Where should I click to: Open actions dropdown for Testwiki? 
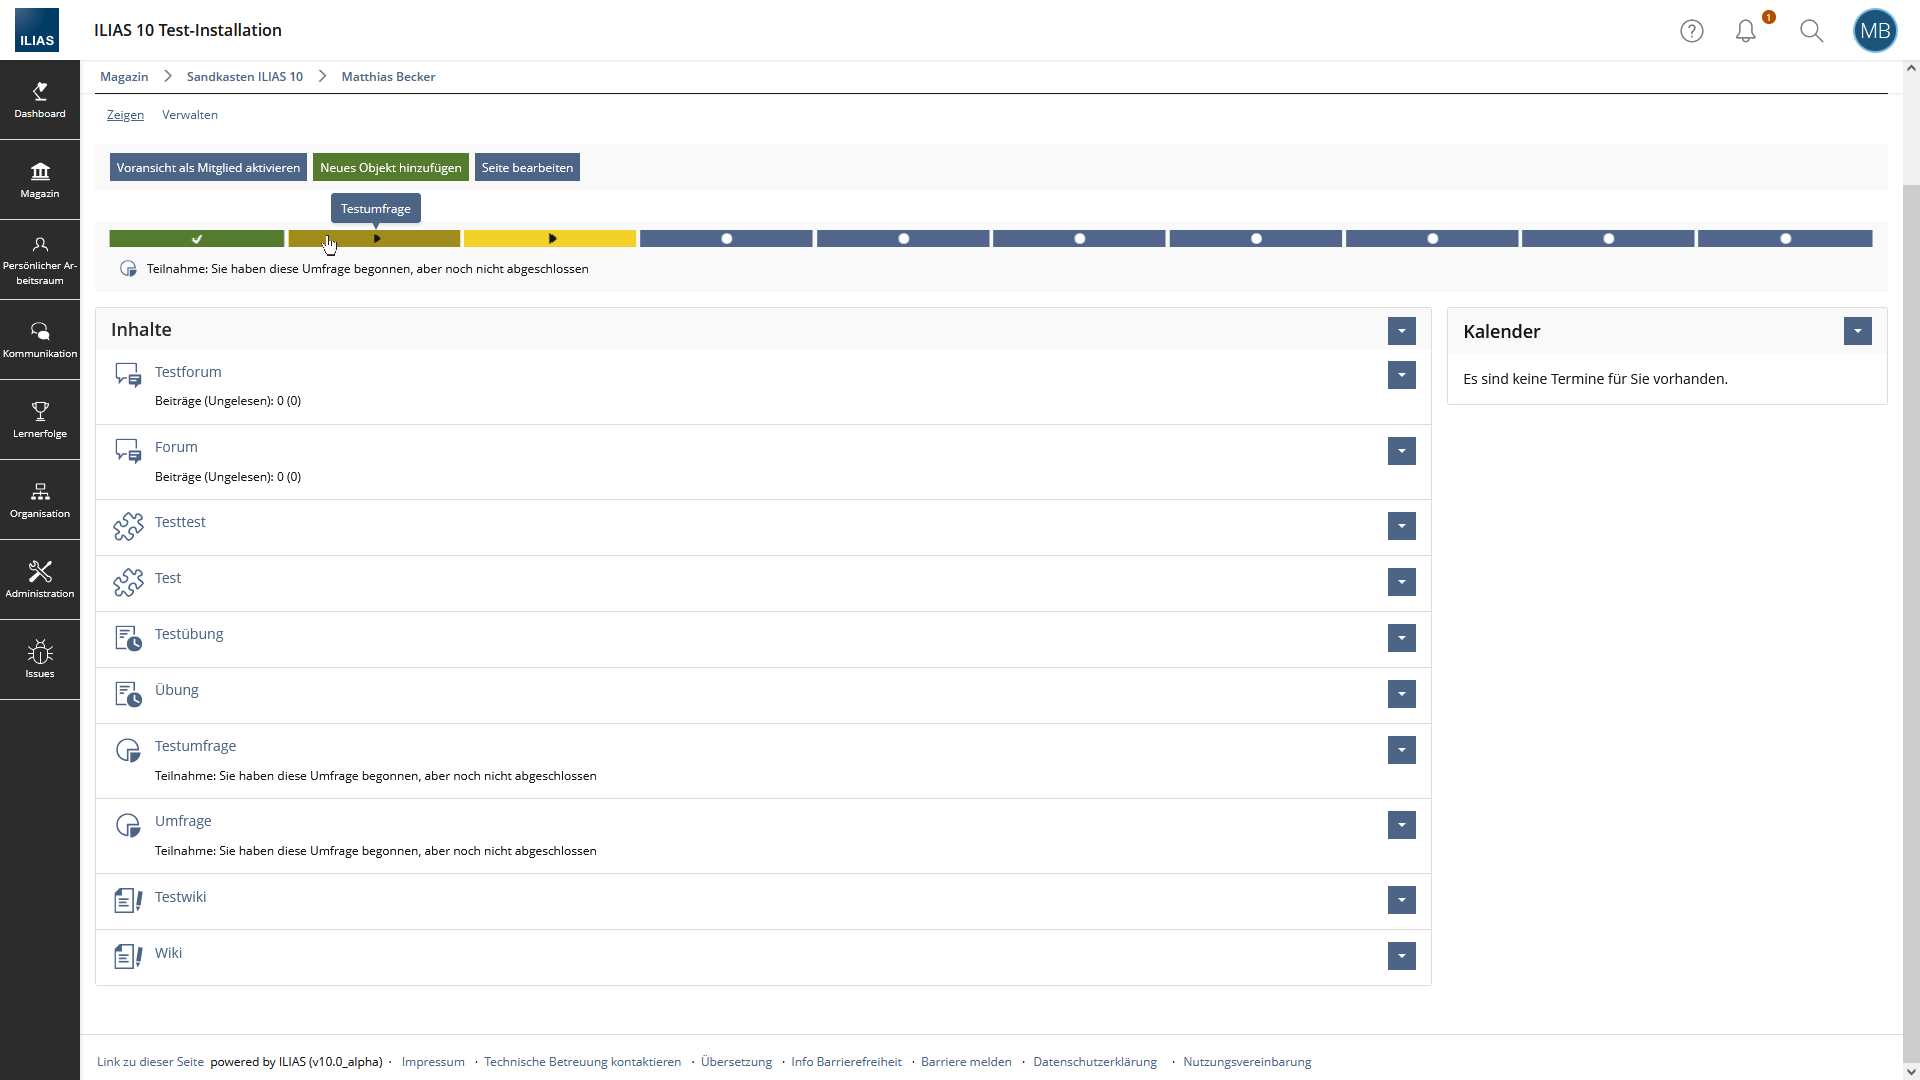click(1401, 900)
